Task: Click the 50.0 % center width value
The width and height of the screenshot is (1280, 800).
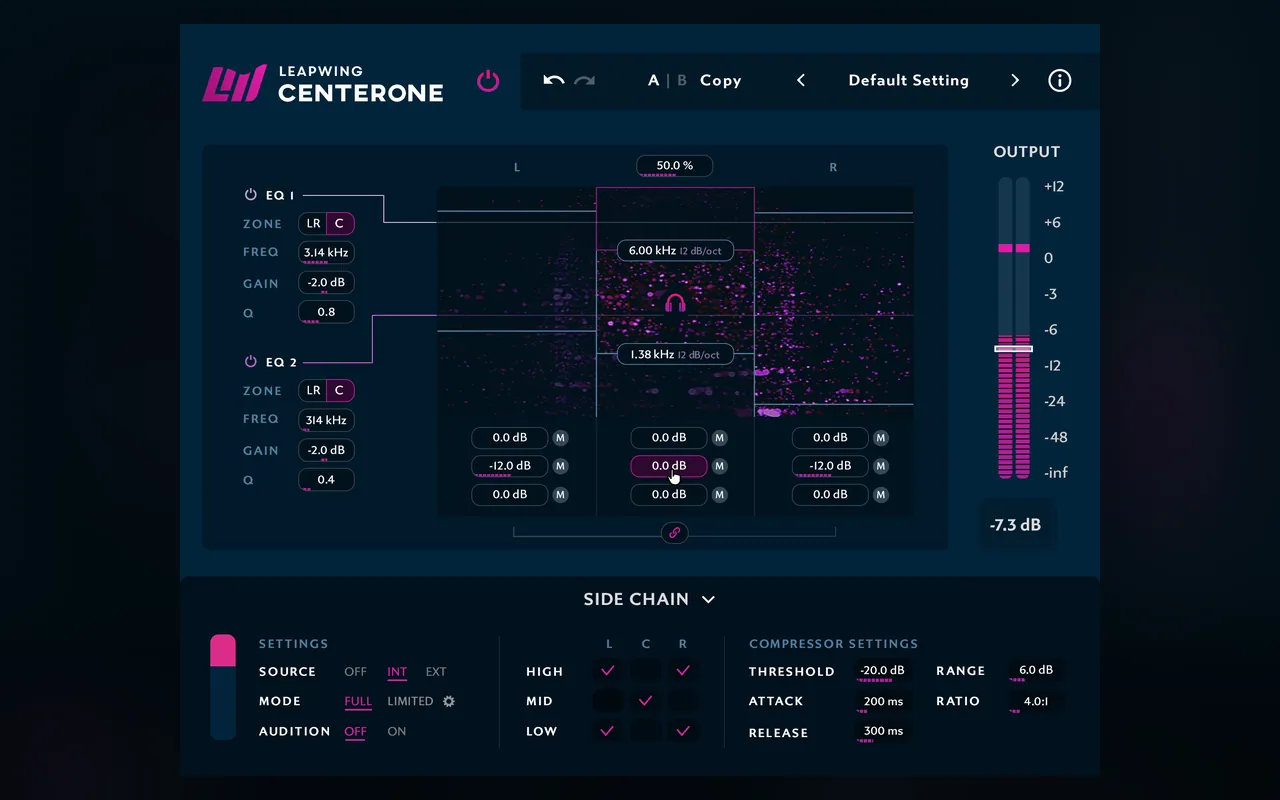Action: point(675,165)
